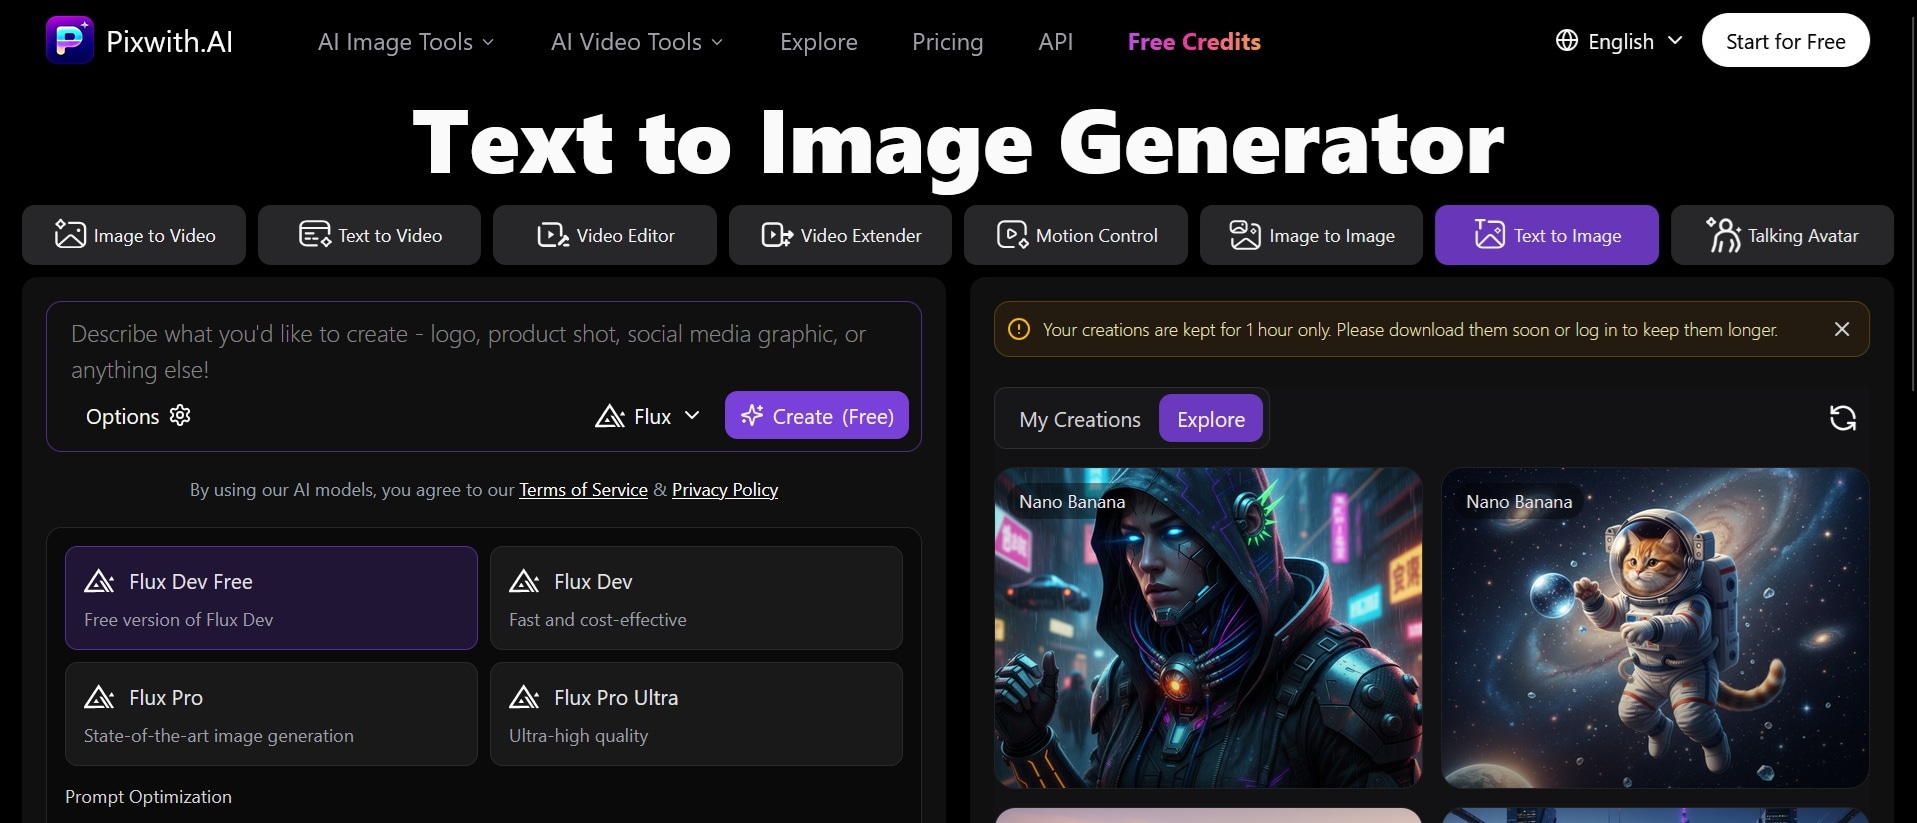Viewport: 1917px width, 823px height.
Task: Go to the Pricing page
Action: [948, 42]
